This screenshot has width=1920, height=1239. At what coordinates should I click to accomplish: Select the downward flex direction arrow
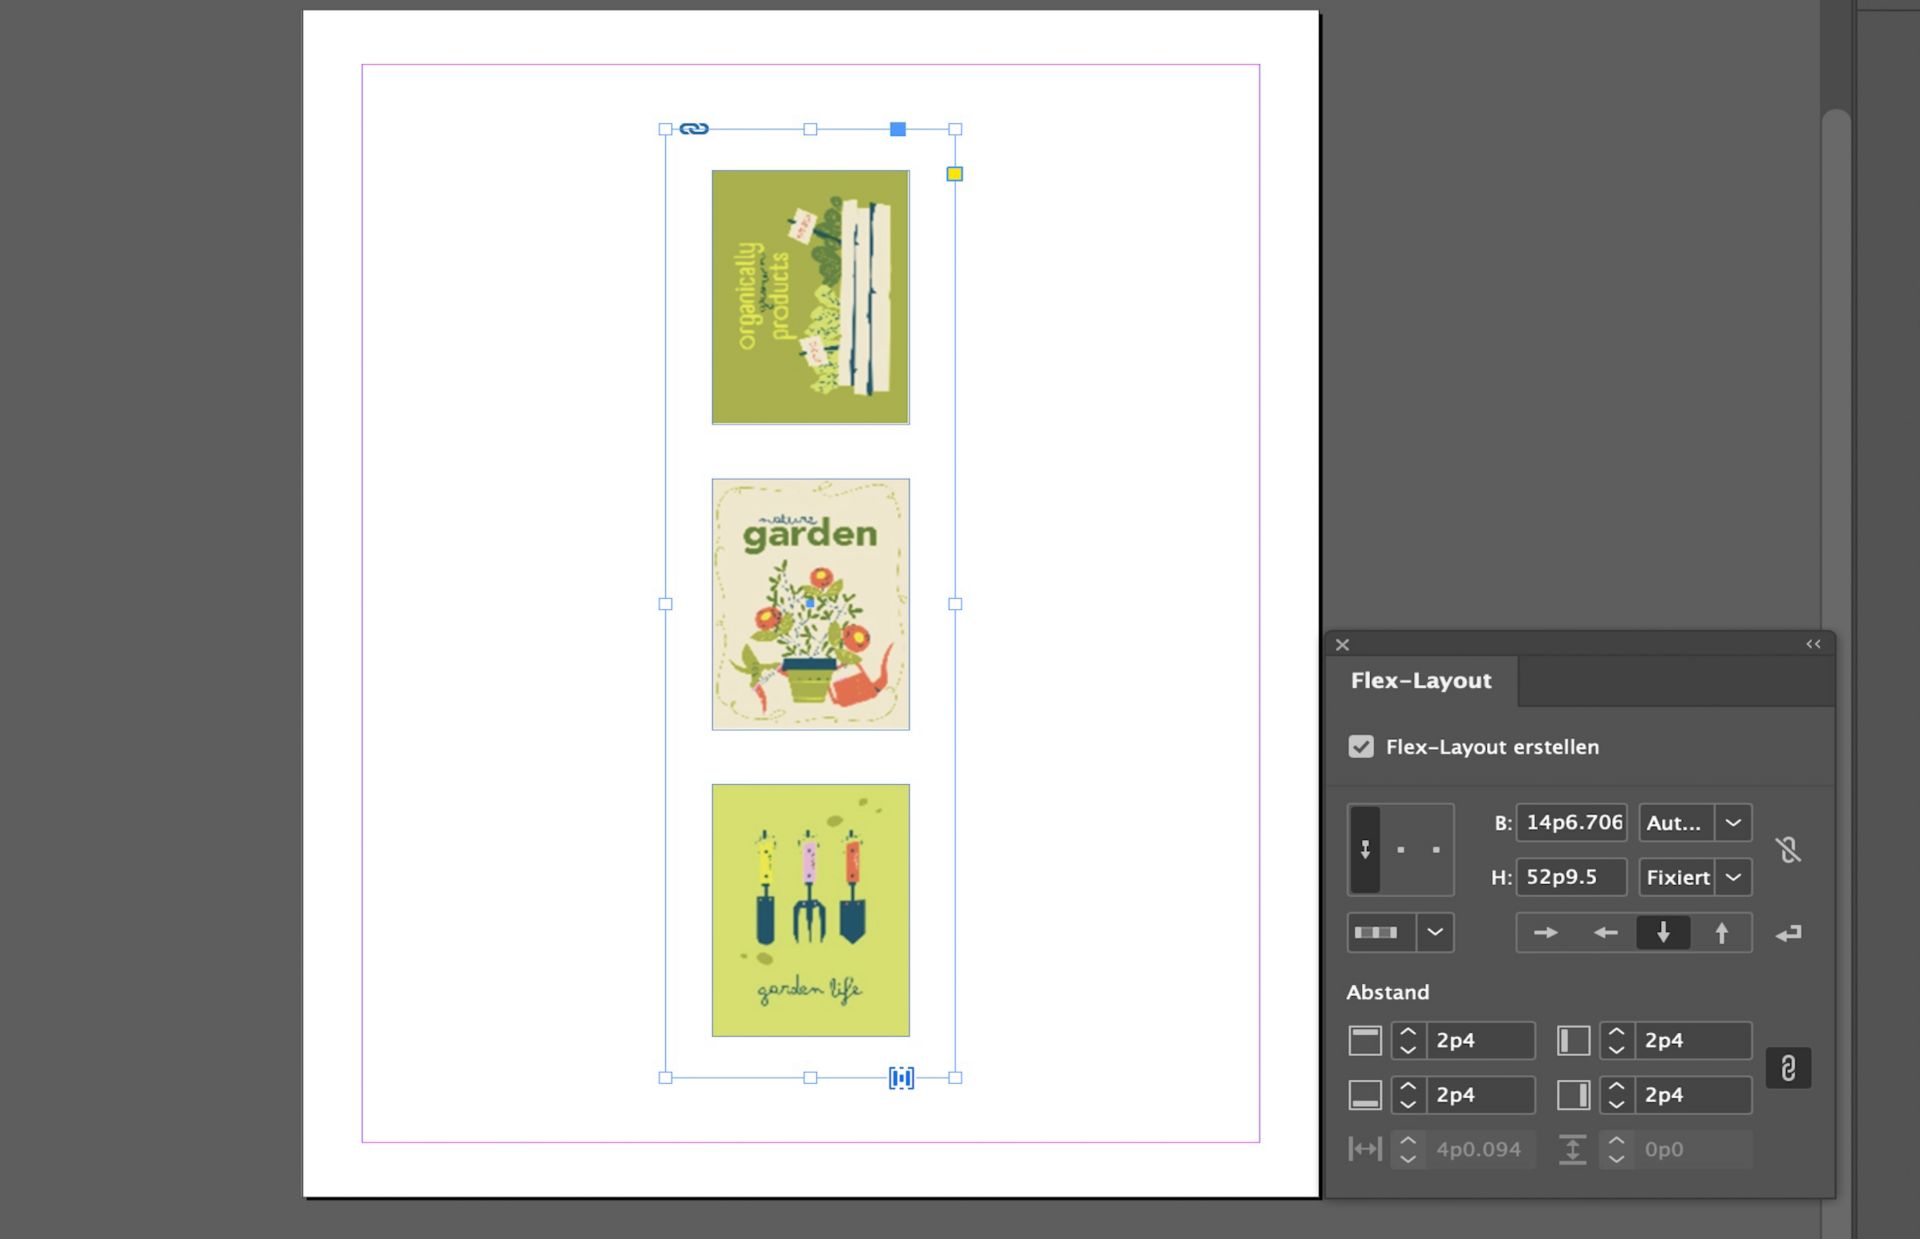[x=1663, y=932]
